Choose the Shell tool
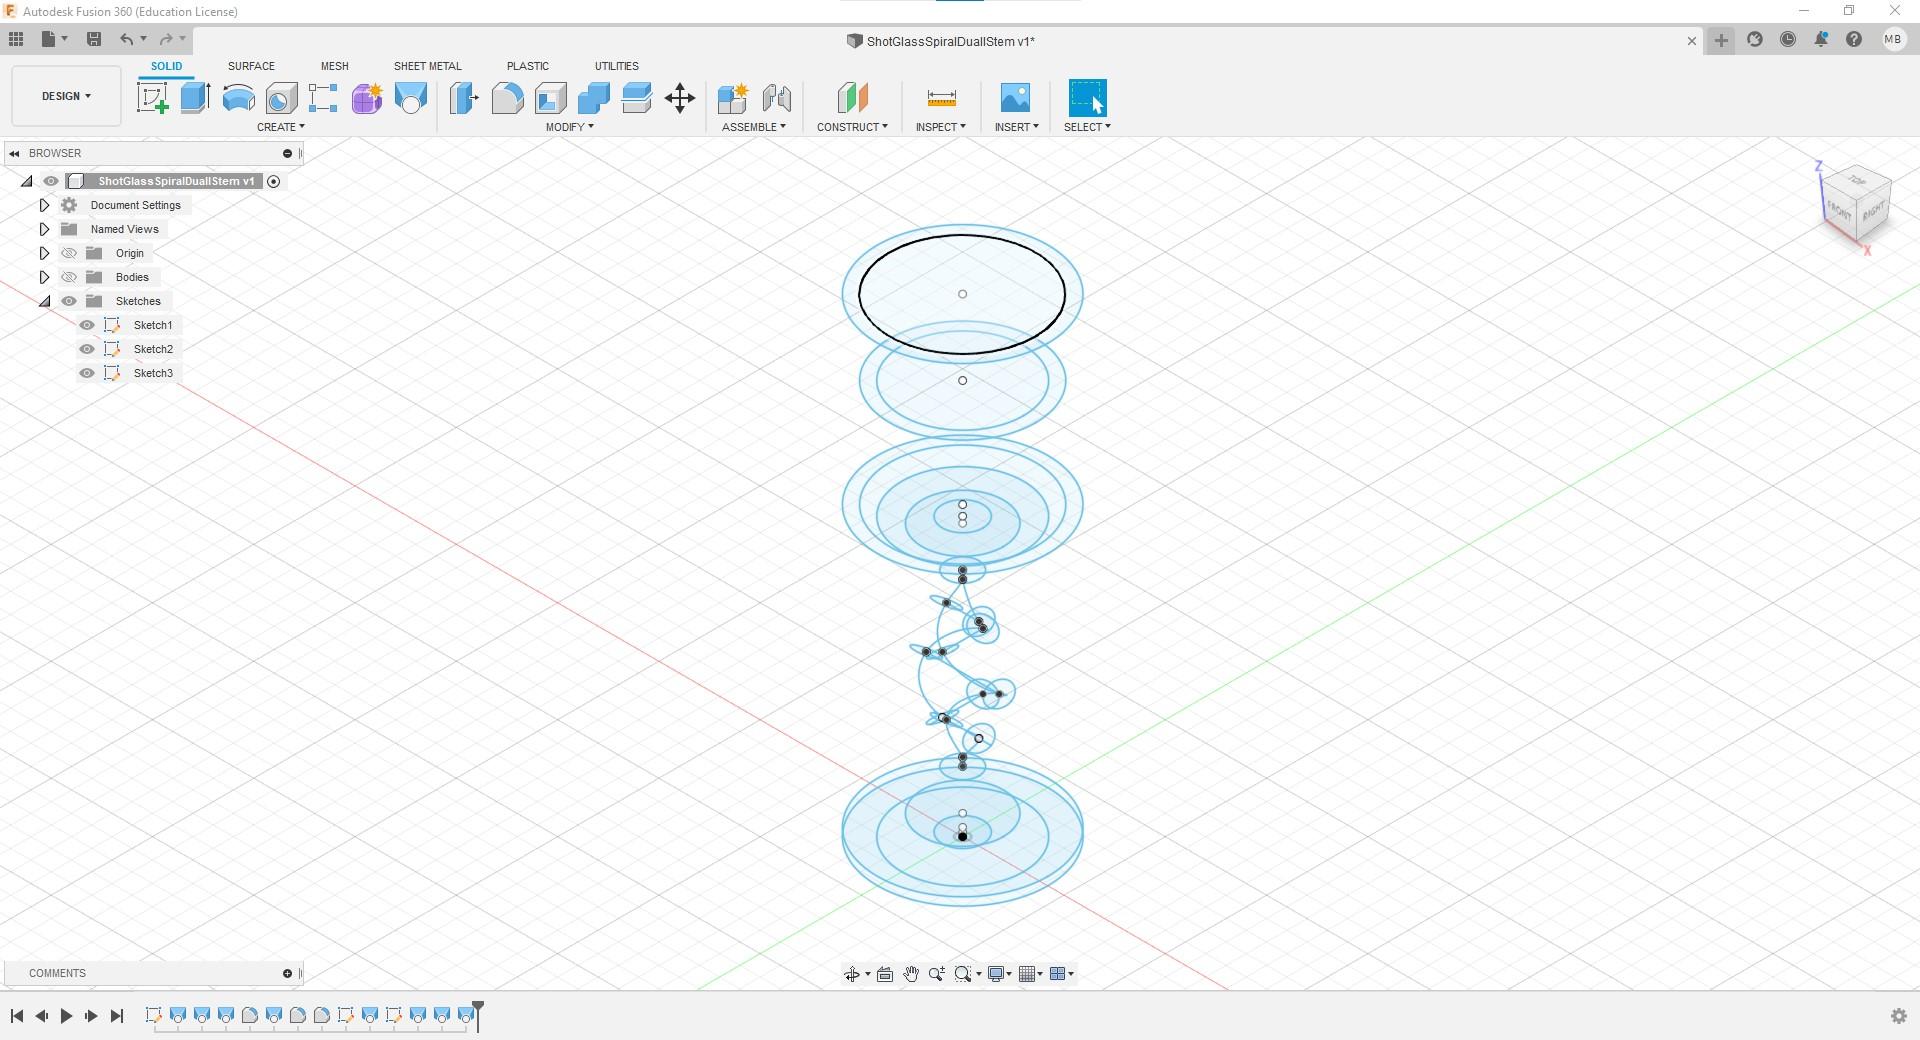 click(x=550, y=98)
